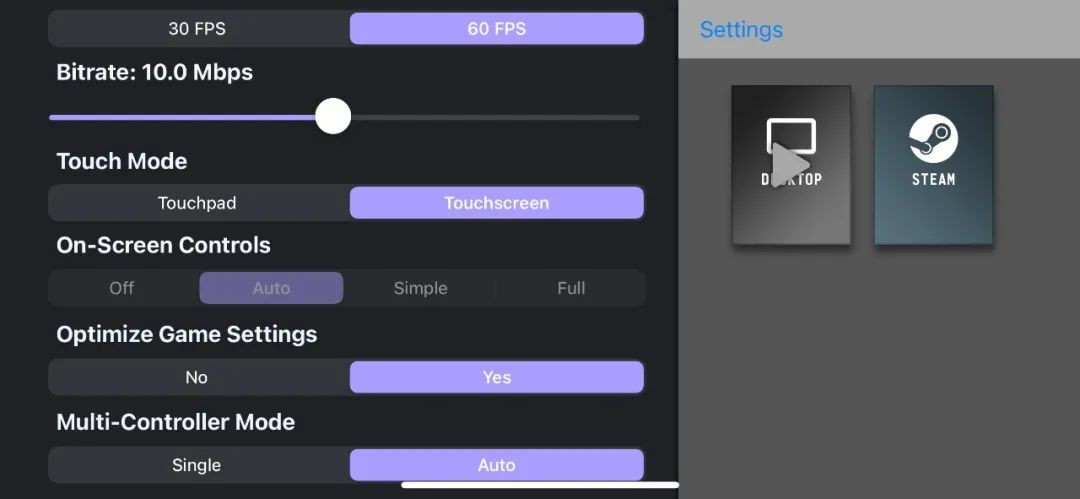Switch touch mode to Touchscreen

tap(496, 203)
